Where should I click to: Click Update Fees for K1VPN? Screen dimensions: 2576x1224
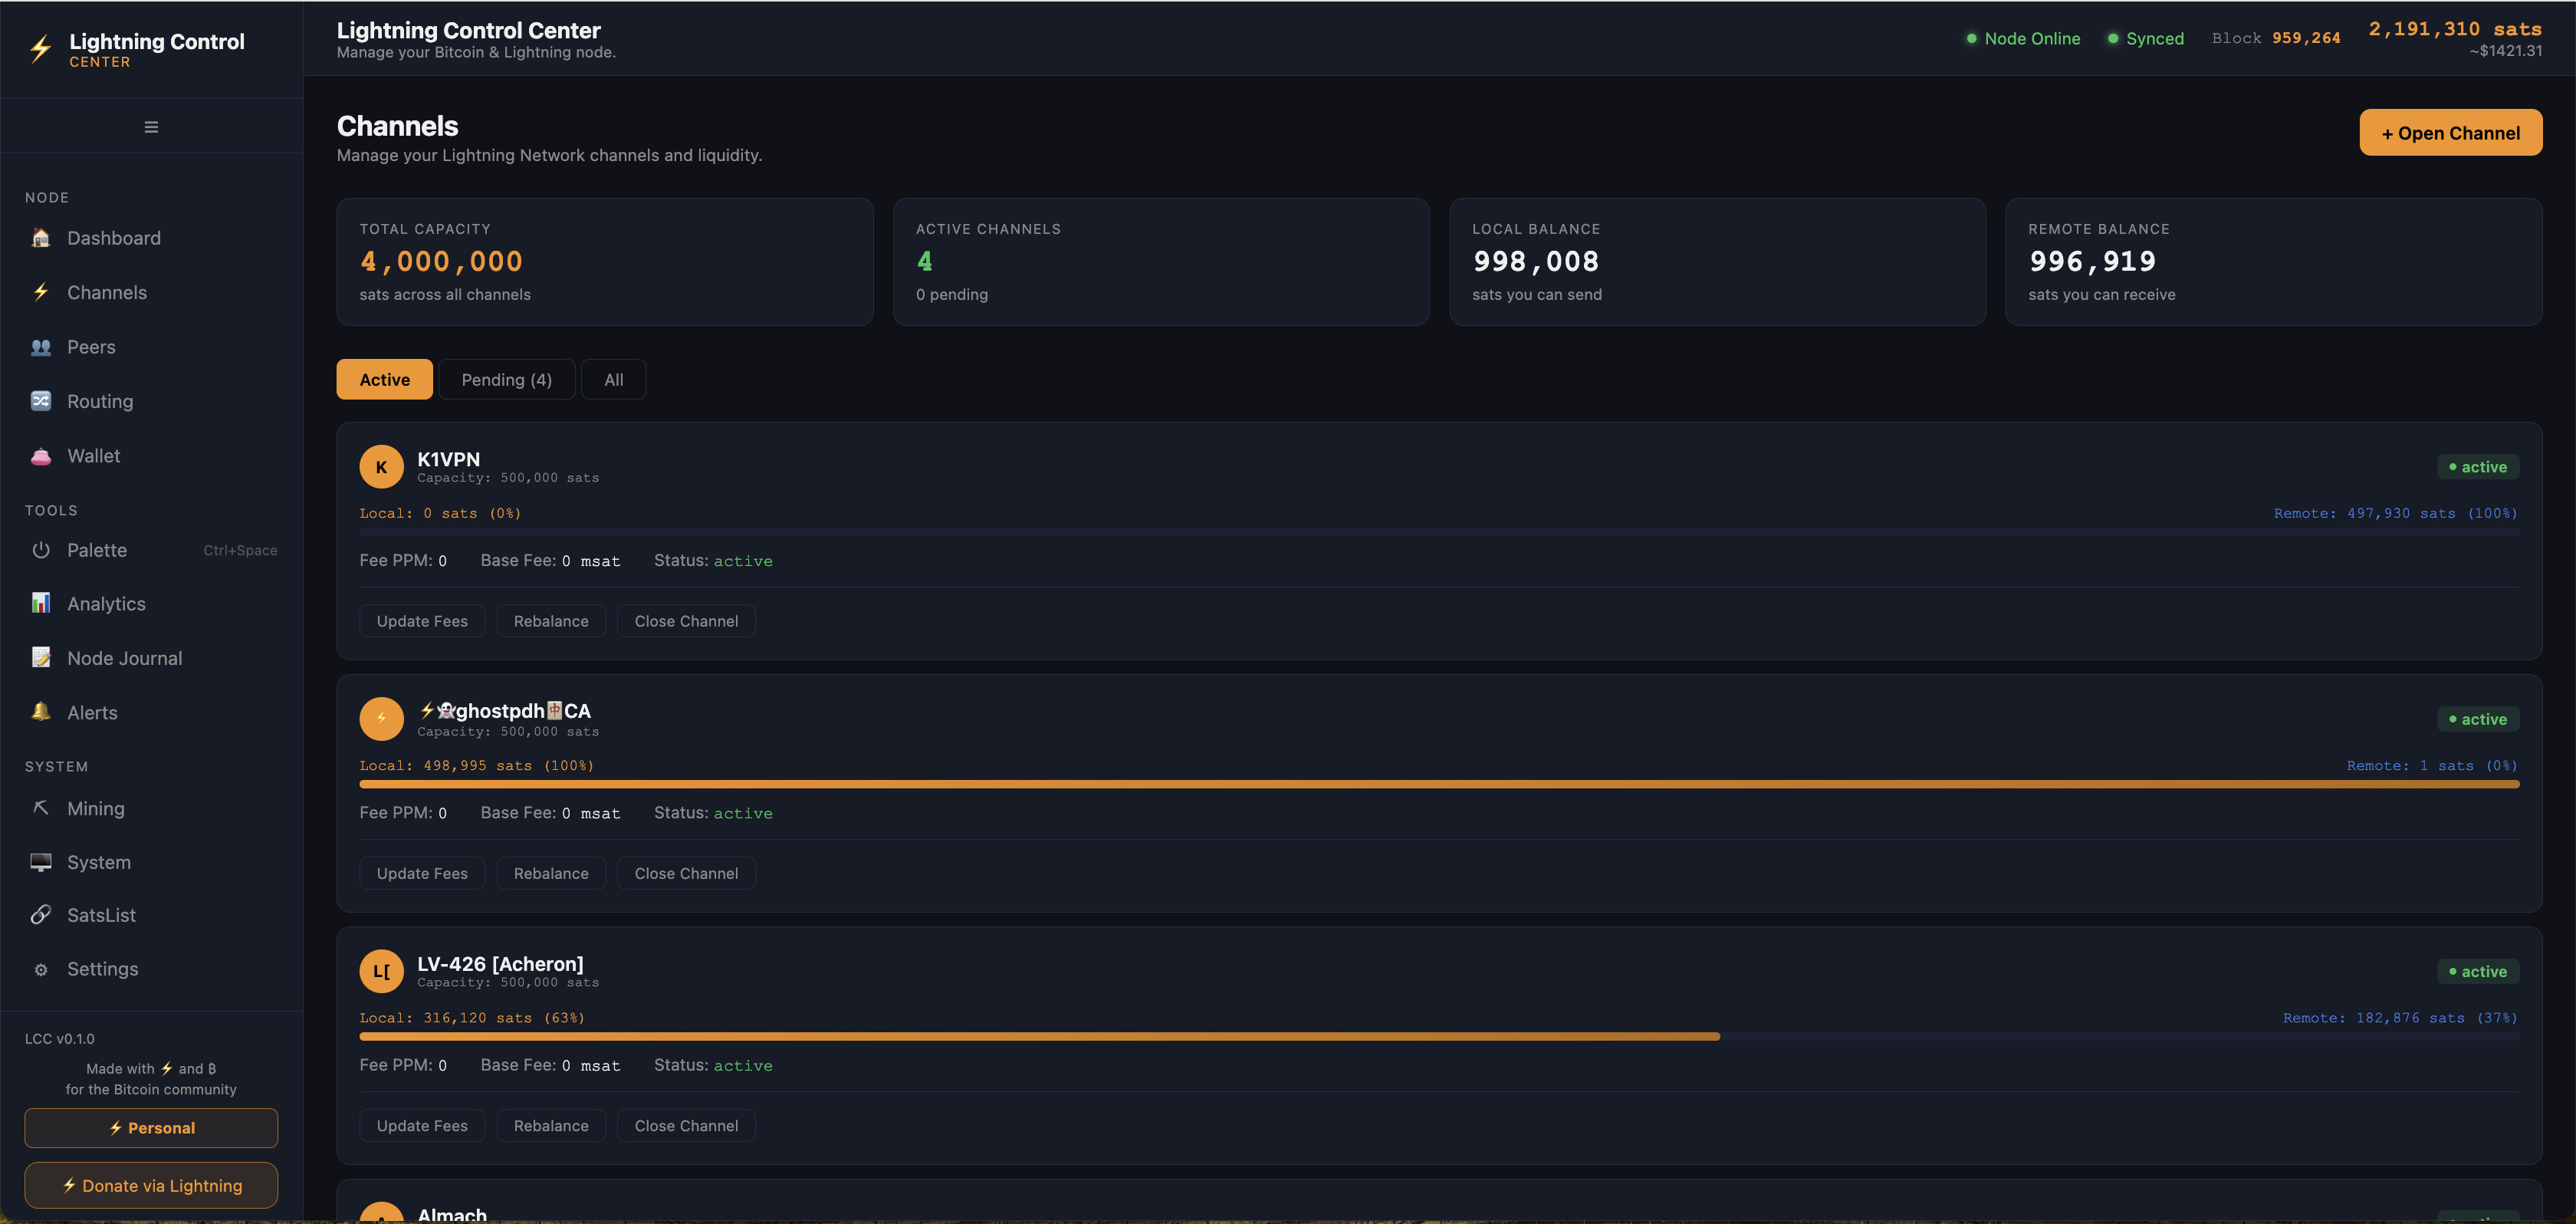click(x=422, y=621)
